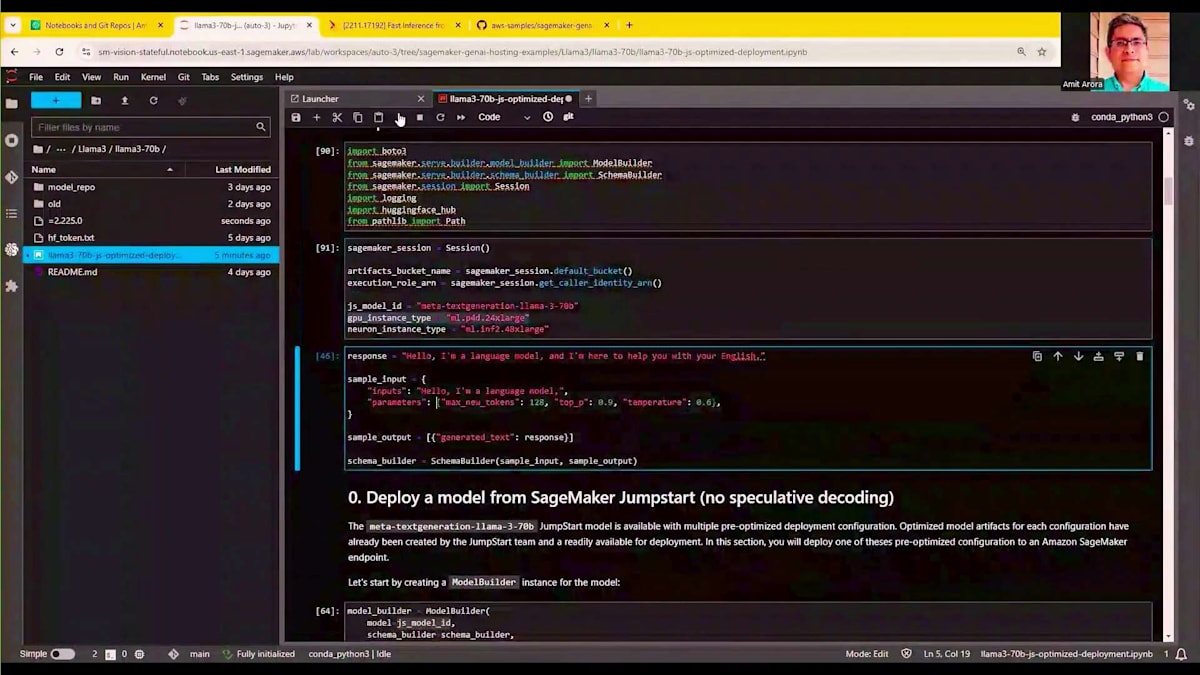1200x675 pixels.
Task: Click the main branch in status bar
Action: [199, 654]
